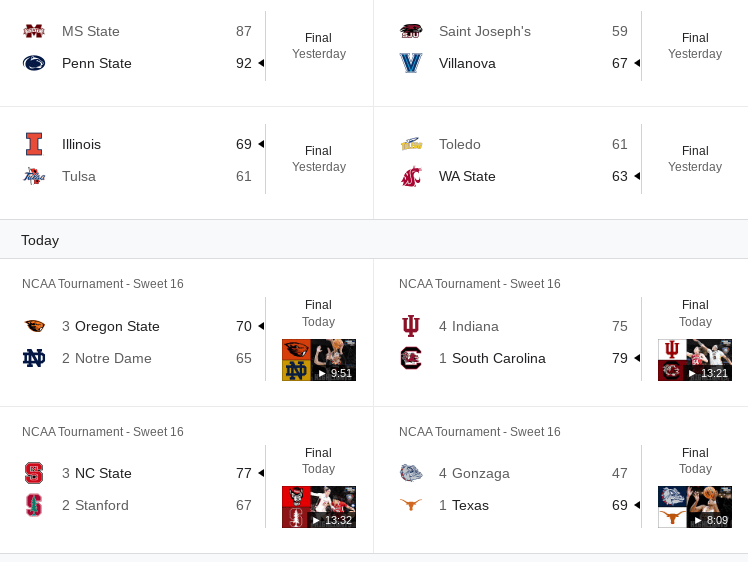
Task: Play NC State vs Stanford 13:32 video
Action: pyautogui.click(x=319, y=507)
